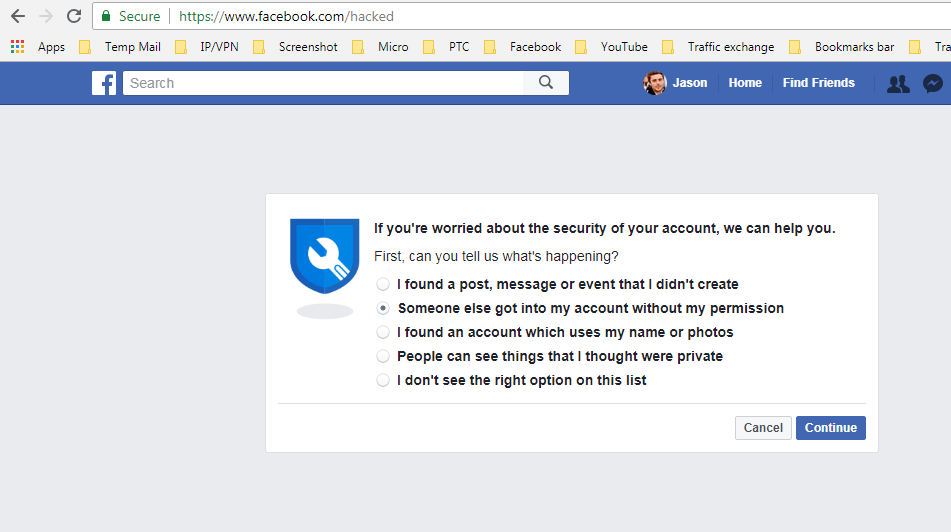Select 'I don't see the right option' radio

tap(383, 380)
